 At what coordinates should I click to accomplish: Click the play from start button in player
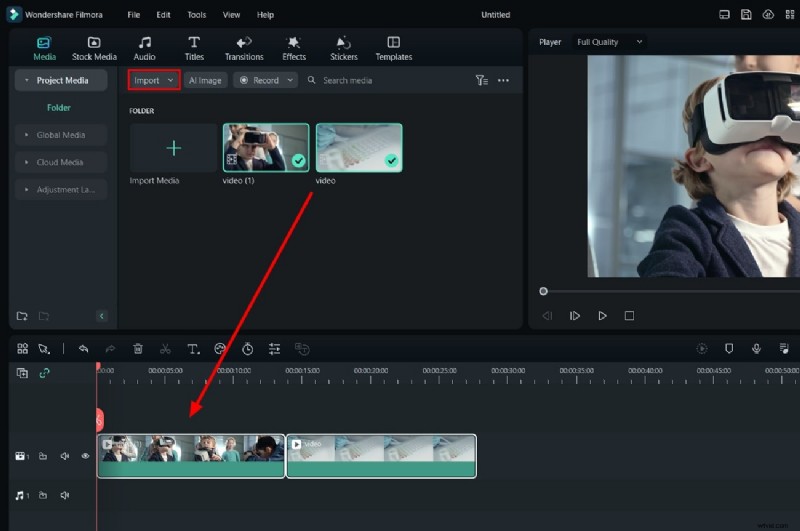click(574, 316)
